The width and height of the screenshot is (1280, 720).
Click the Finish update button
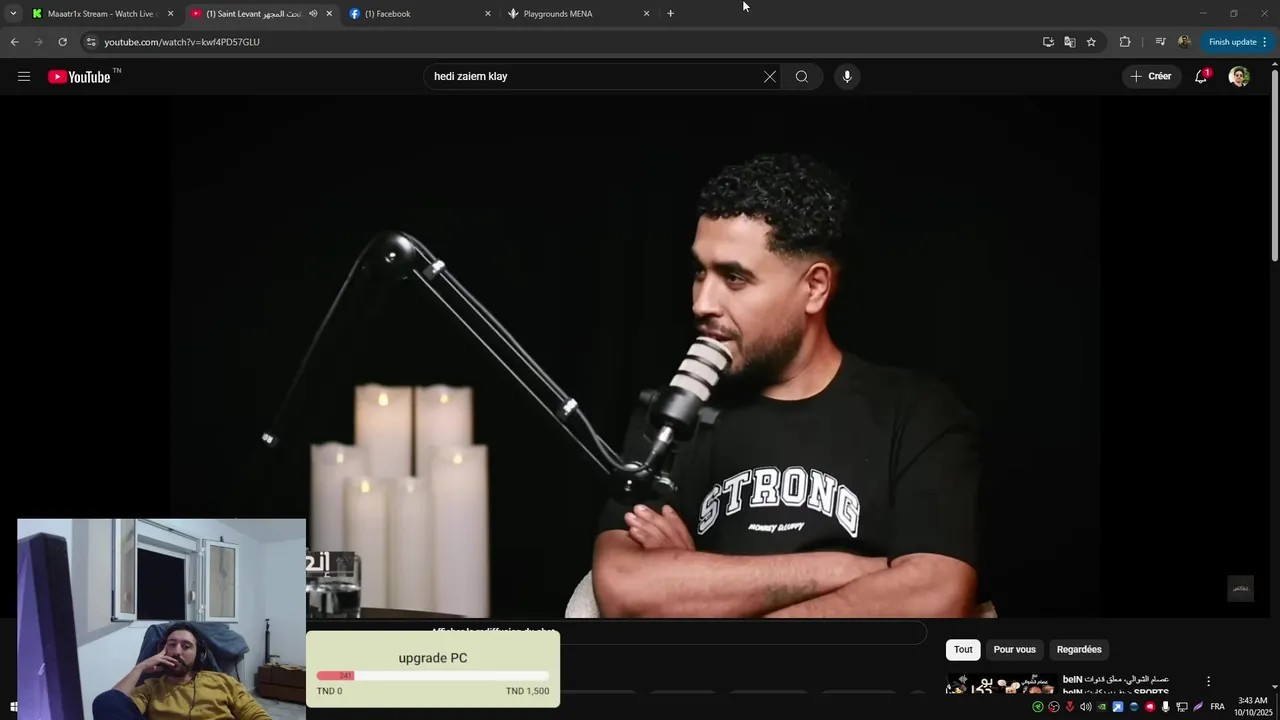tap(1236, 42)
